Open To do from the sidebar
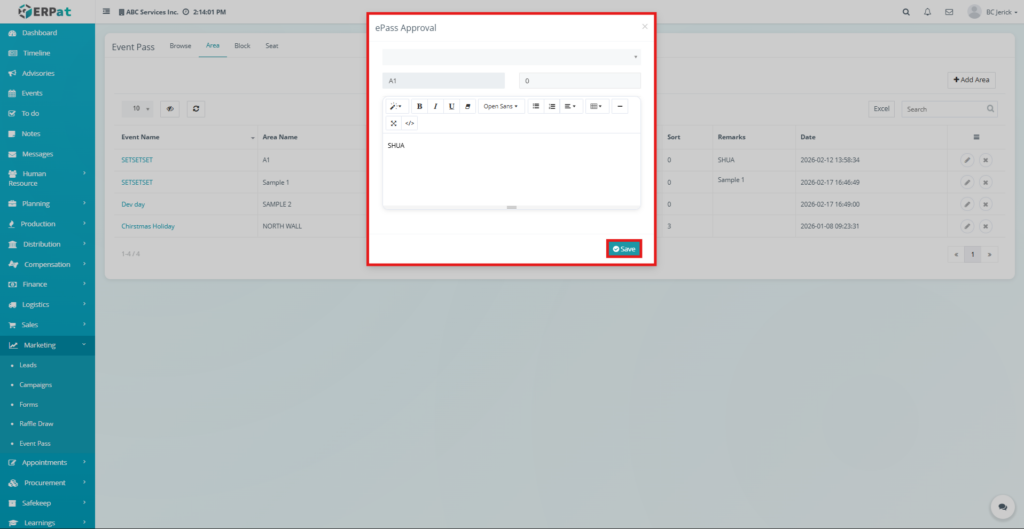The height and width of the screenshot is (529, 1024). click(30, 114)
